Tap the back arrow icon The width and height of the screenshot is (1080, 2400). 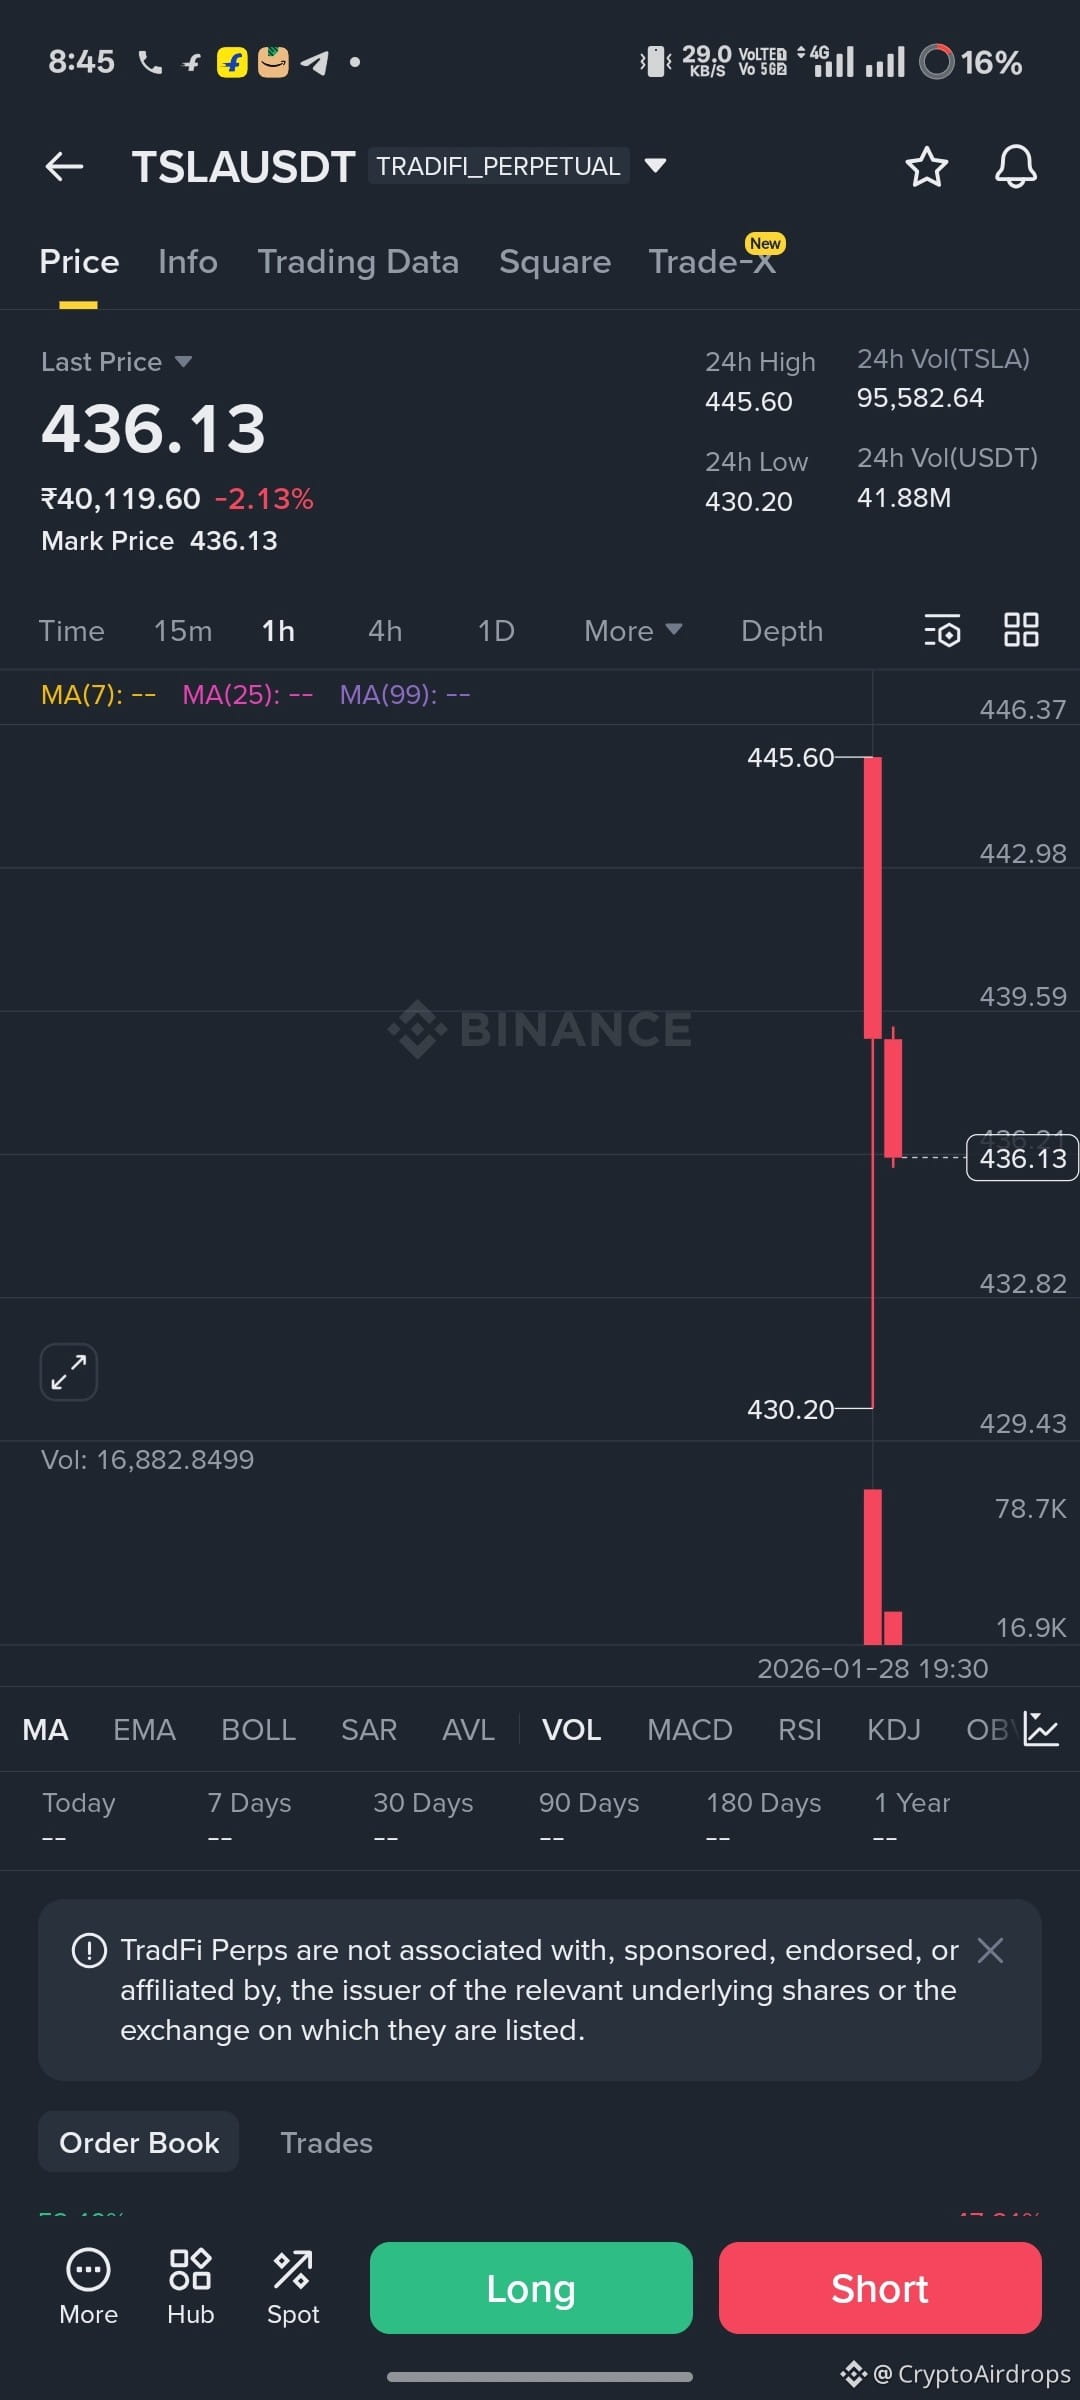pyautogui.click(x=65, y=166)
